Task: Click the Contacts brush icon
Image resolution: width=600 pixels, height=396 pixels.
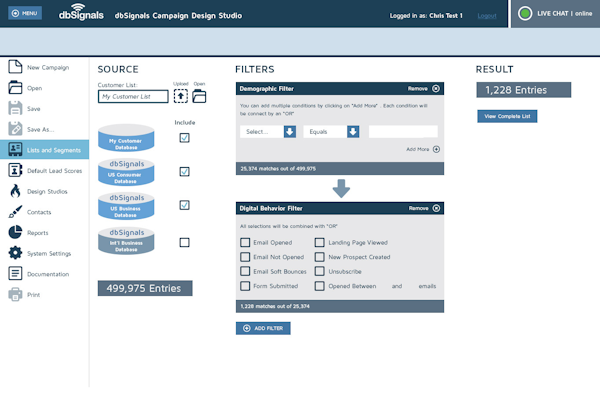Action: [15, 212]
